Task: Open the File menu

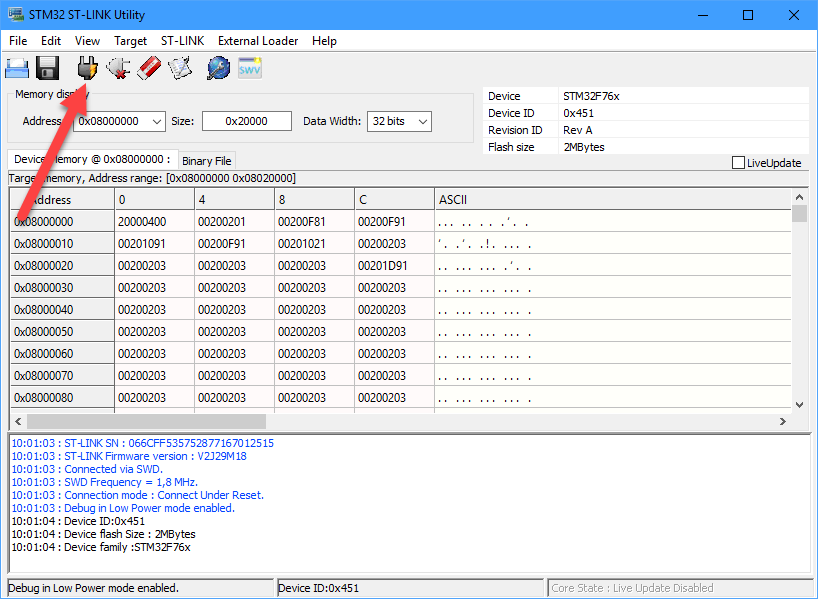Action: click(x=18, y=41)
